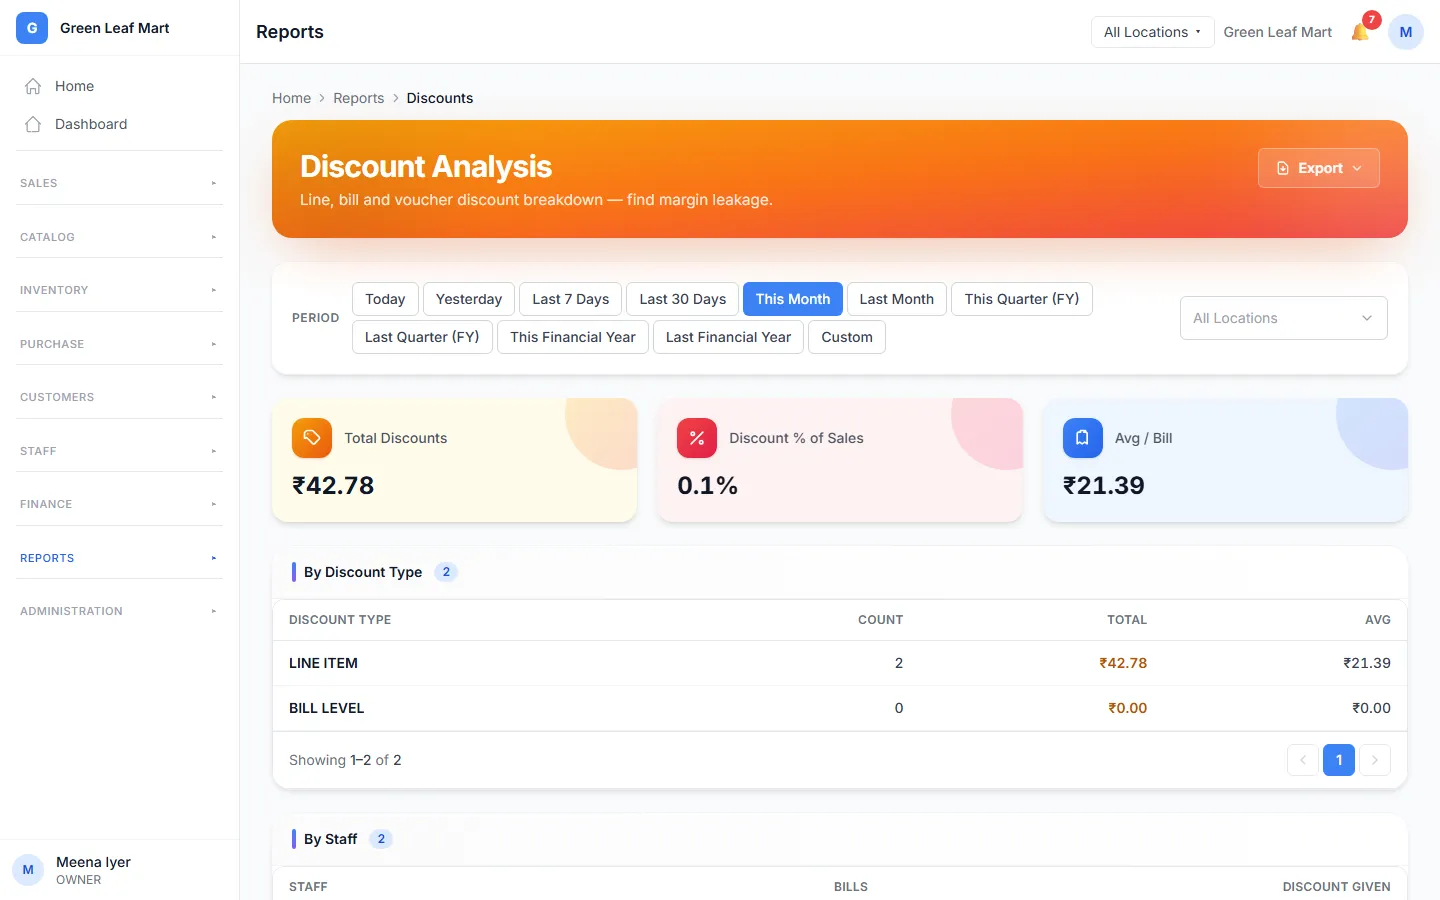Viewport: 1440px width, 900px height.
Task: Choose the Custom period button
Action: click(x=847, y=337)
